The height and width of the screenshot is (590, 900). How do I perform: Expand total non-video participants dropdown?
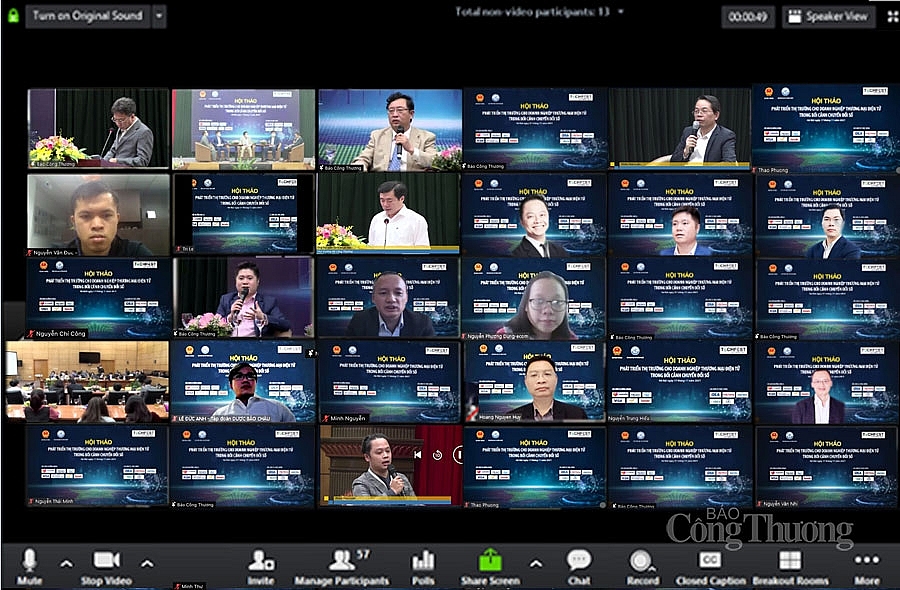(620, 12)
